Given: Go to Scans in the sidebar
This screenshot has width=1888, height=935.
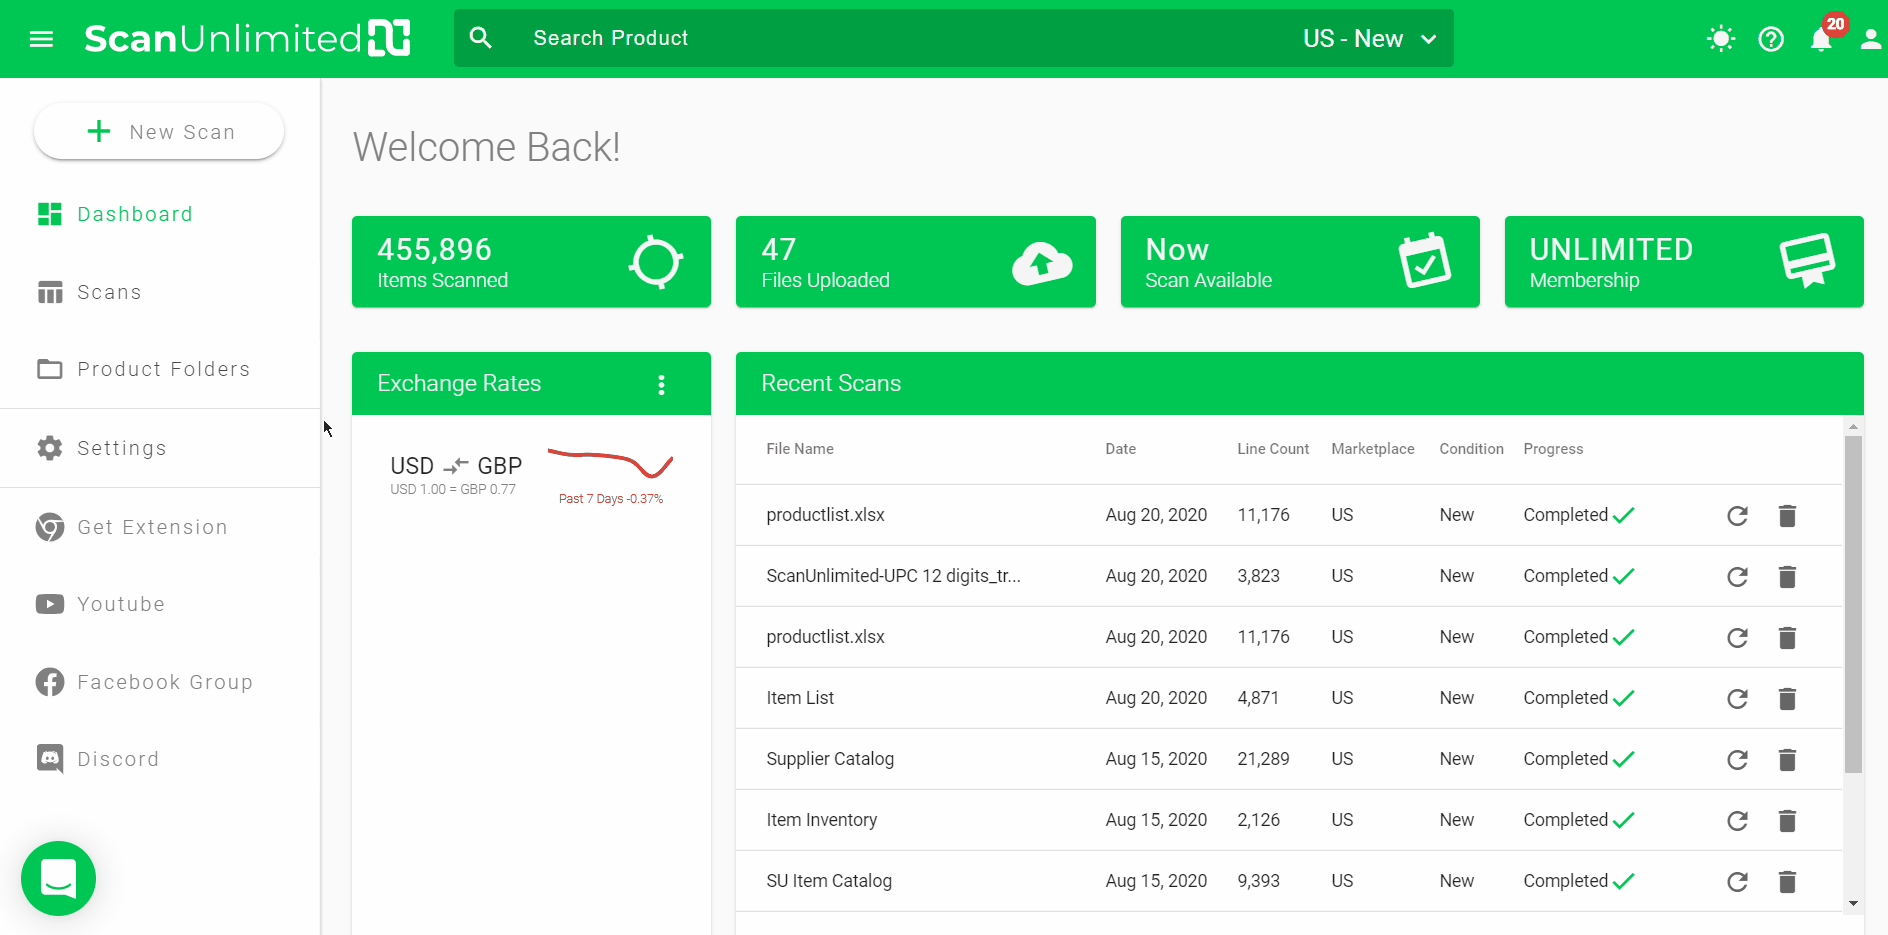Looking at the screenshot, I should [109, 292].
